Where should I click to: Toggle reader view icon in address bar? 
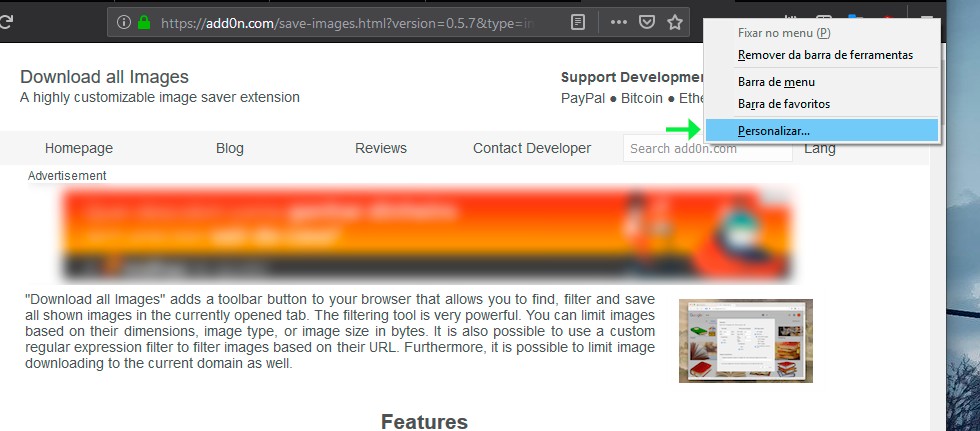click(x=578, y=22)
